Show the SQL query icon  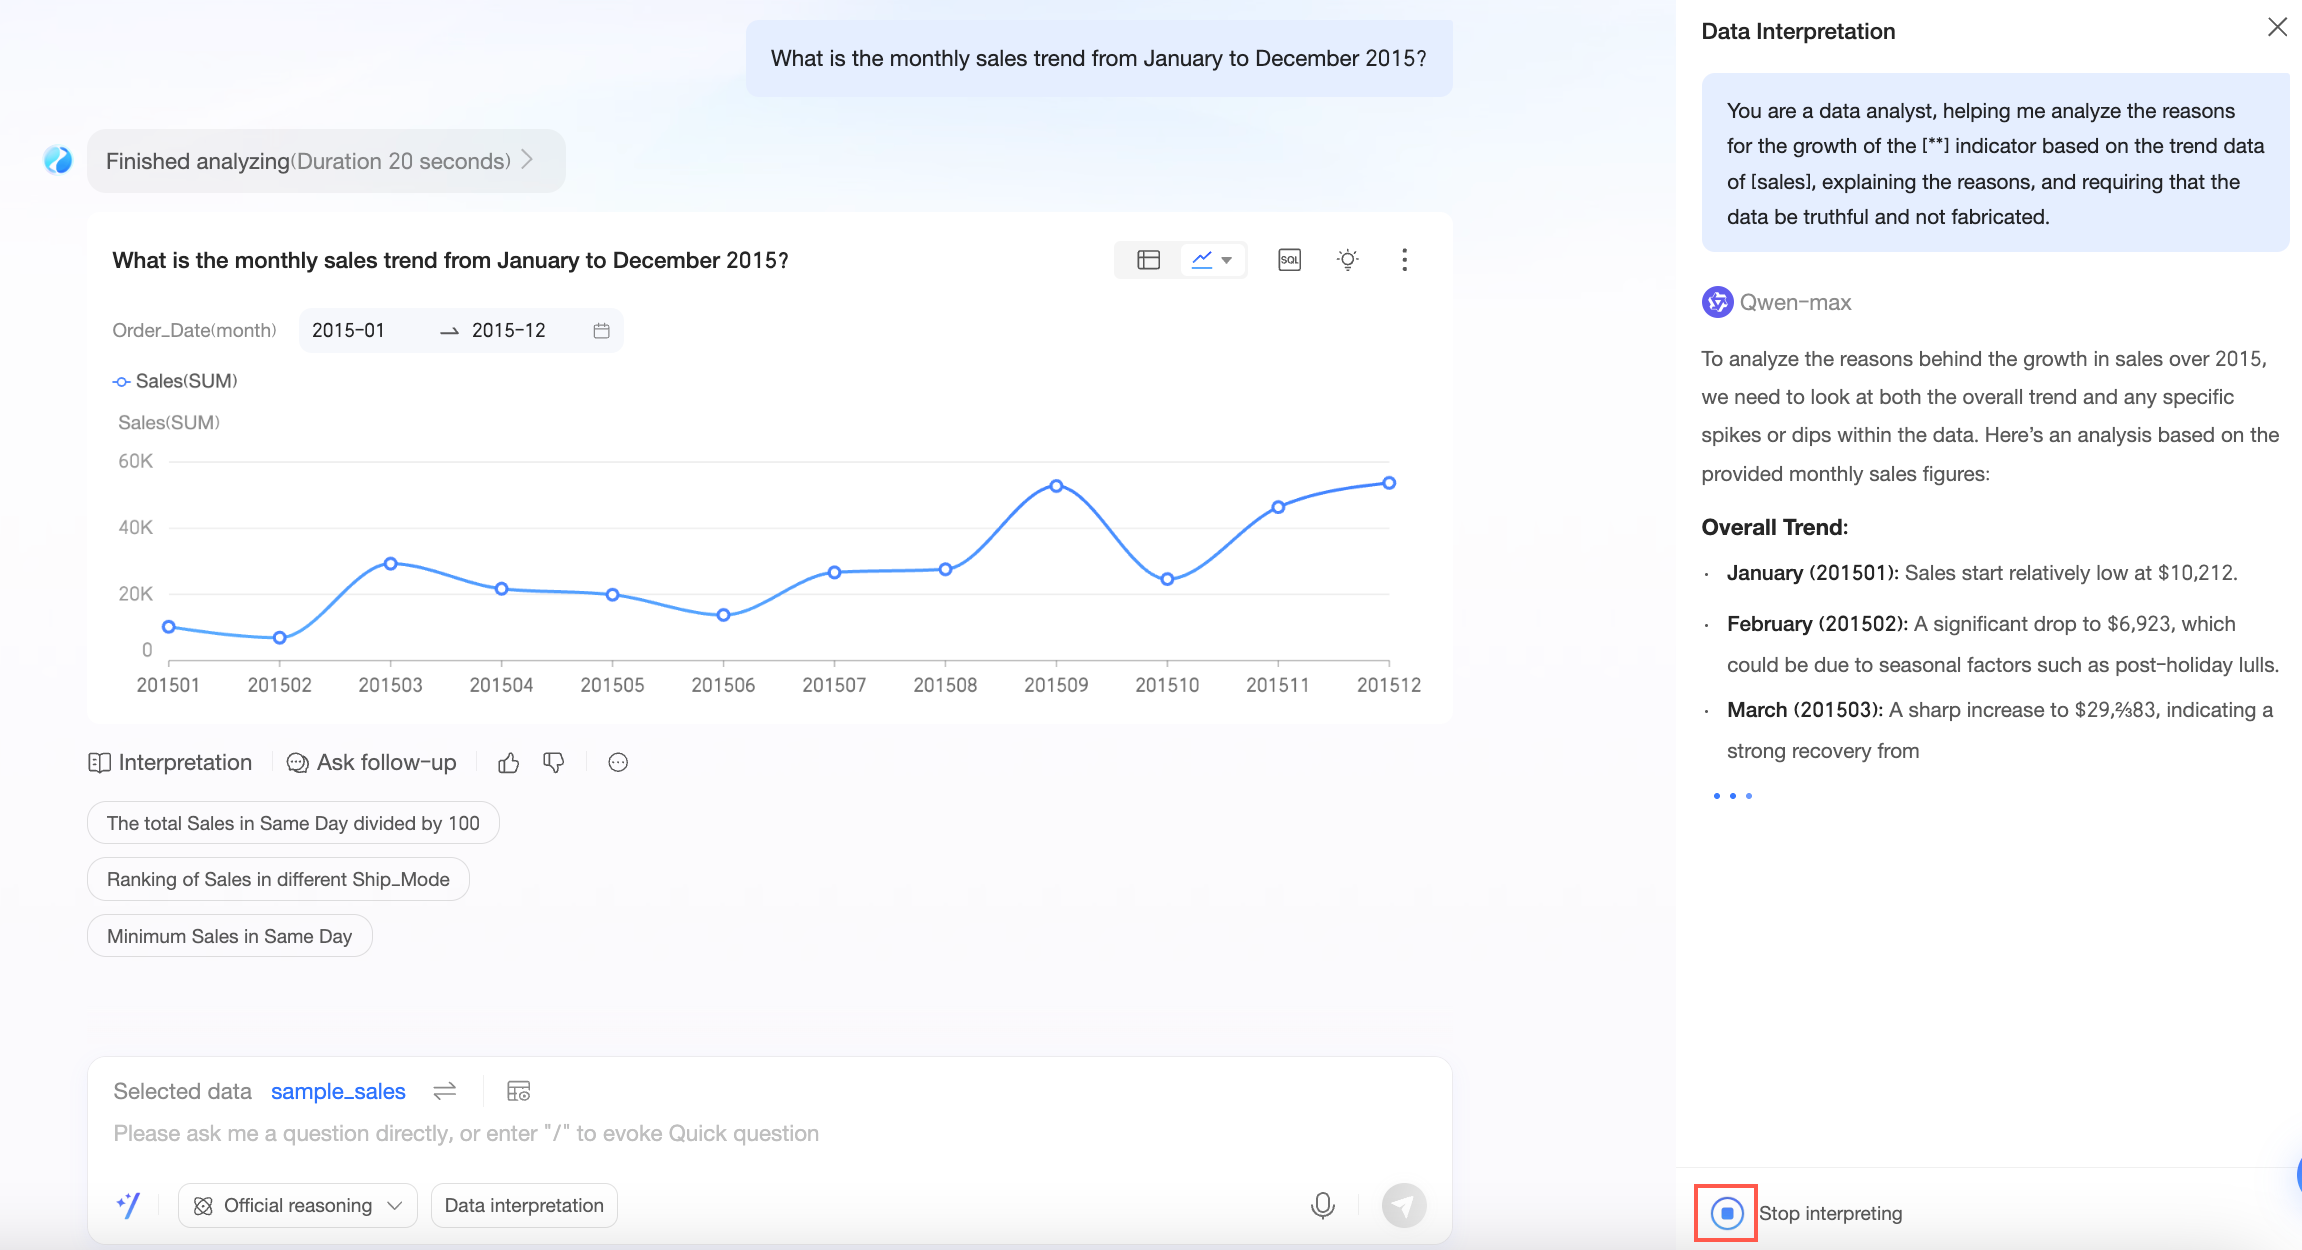(x=1289, y=260)
